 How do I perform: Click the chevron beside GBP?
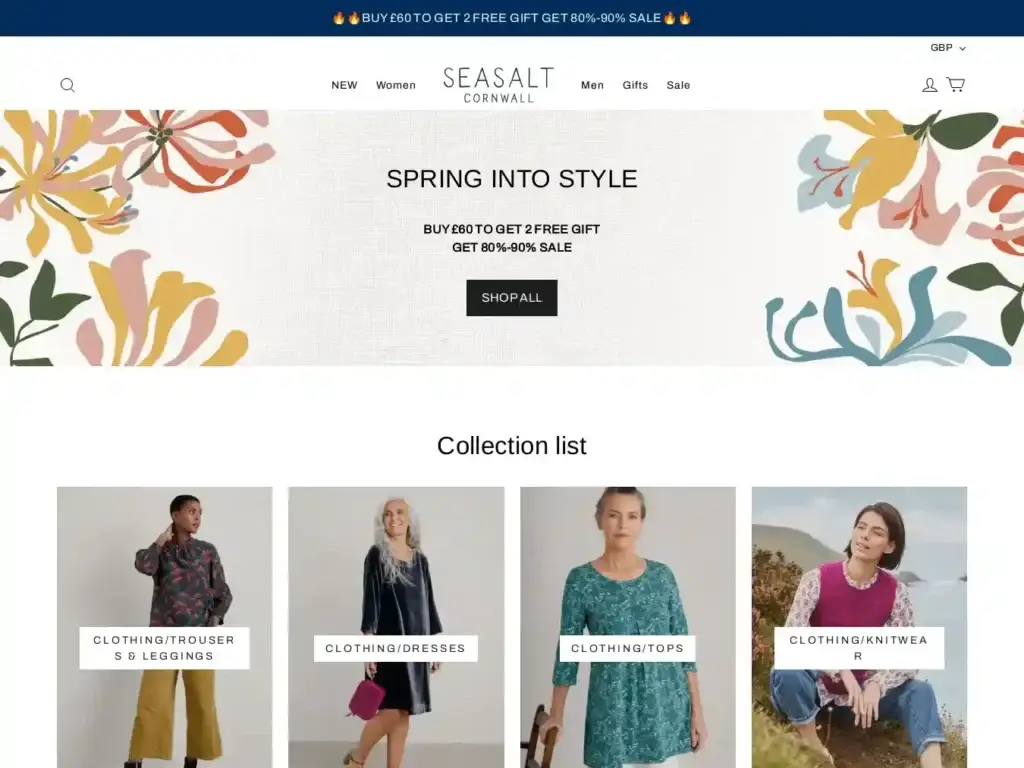[962, 48]
